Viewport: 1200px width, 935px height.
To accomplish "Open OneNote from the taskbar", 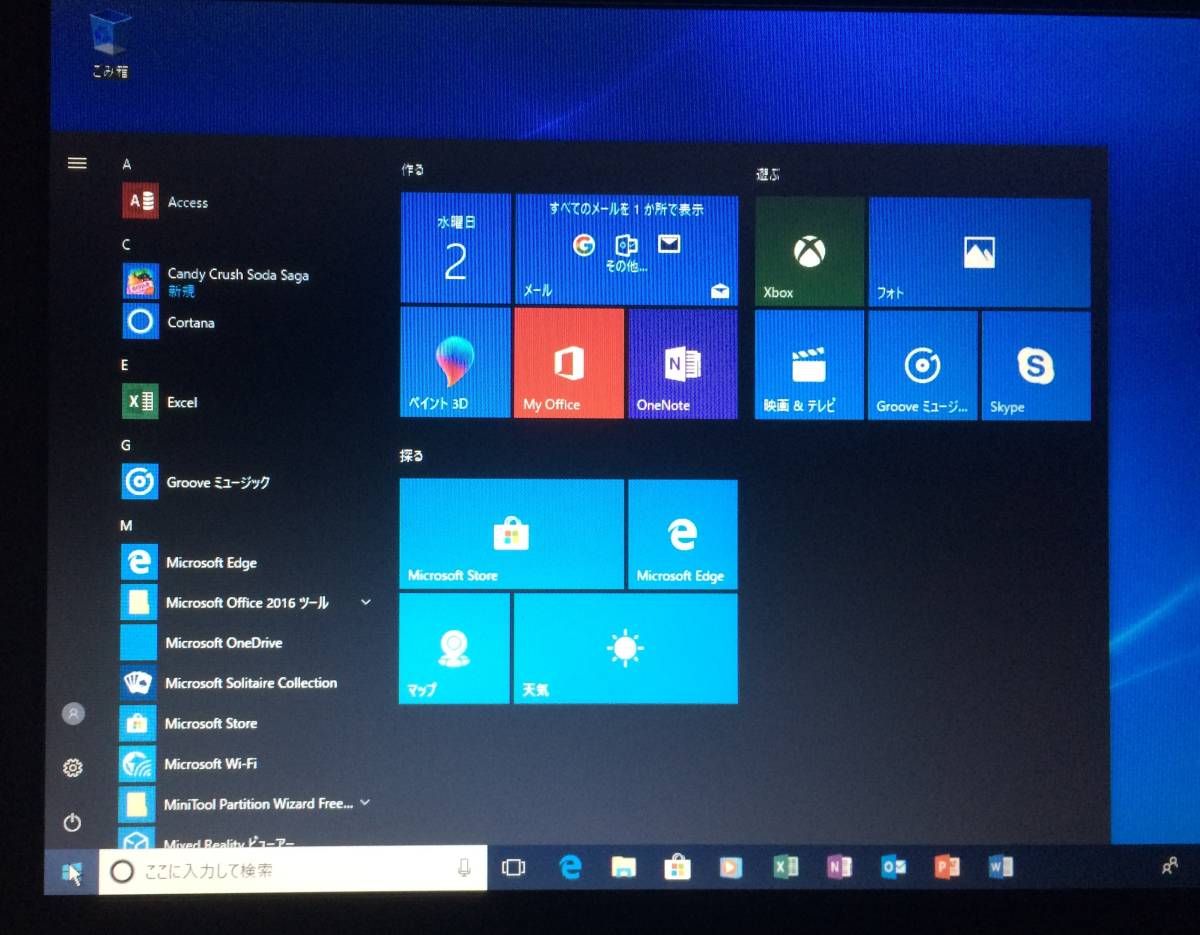I will (840, 867).
